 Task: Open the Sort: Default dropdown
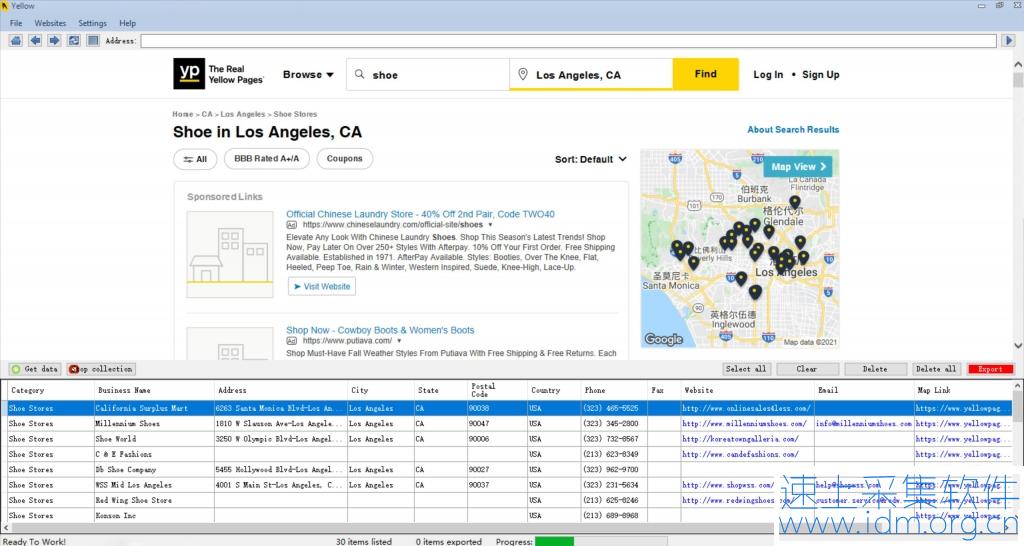590,159
